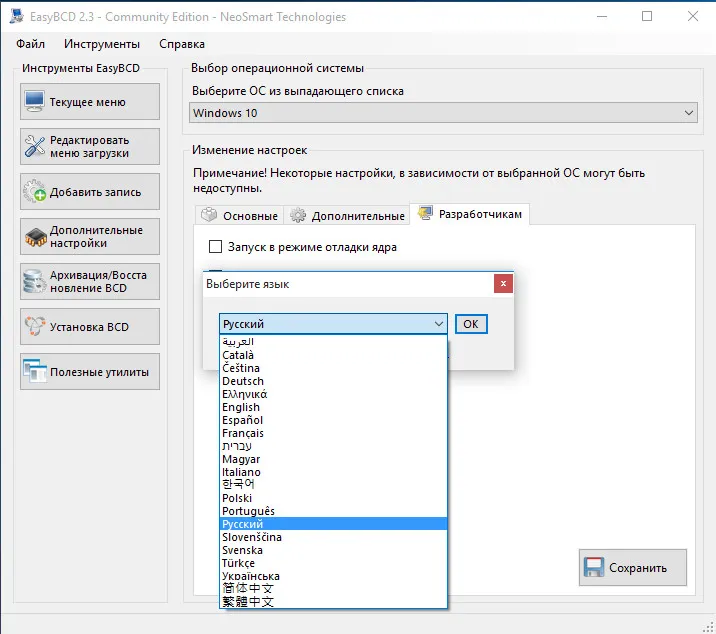Open Полезные утилиты
The image size is (716, 634).
[90, 371]
